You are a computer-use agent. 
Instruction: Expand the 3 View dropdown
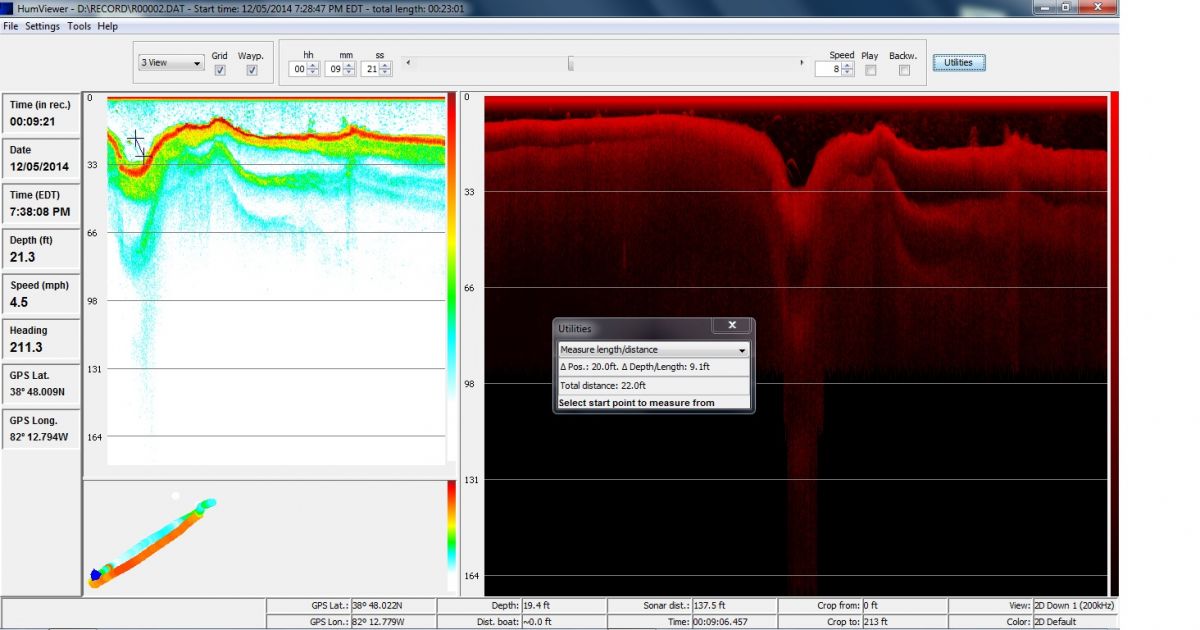tap(171, 63)
